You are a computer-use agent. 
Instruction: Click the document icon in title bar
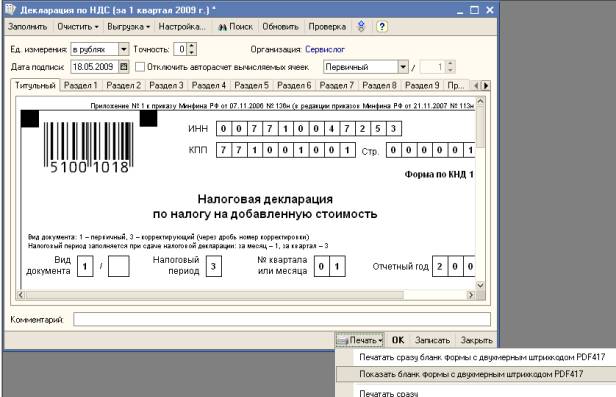[11, 9]
